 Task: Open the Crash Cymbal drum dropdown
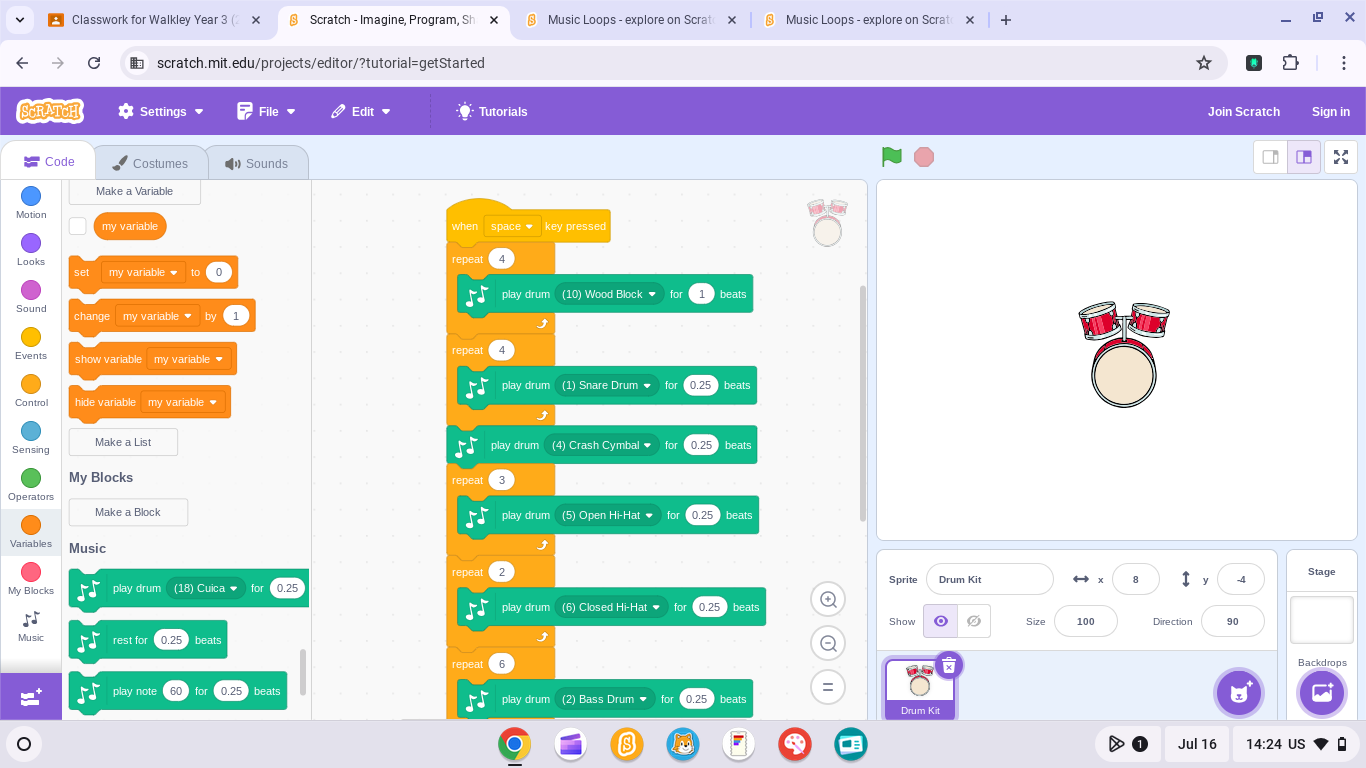tap(602, 445)
